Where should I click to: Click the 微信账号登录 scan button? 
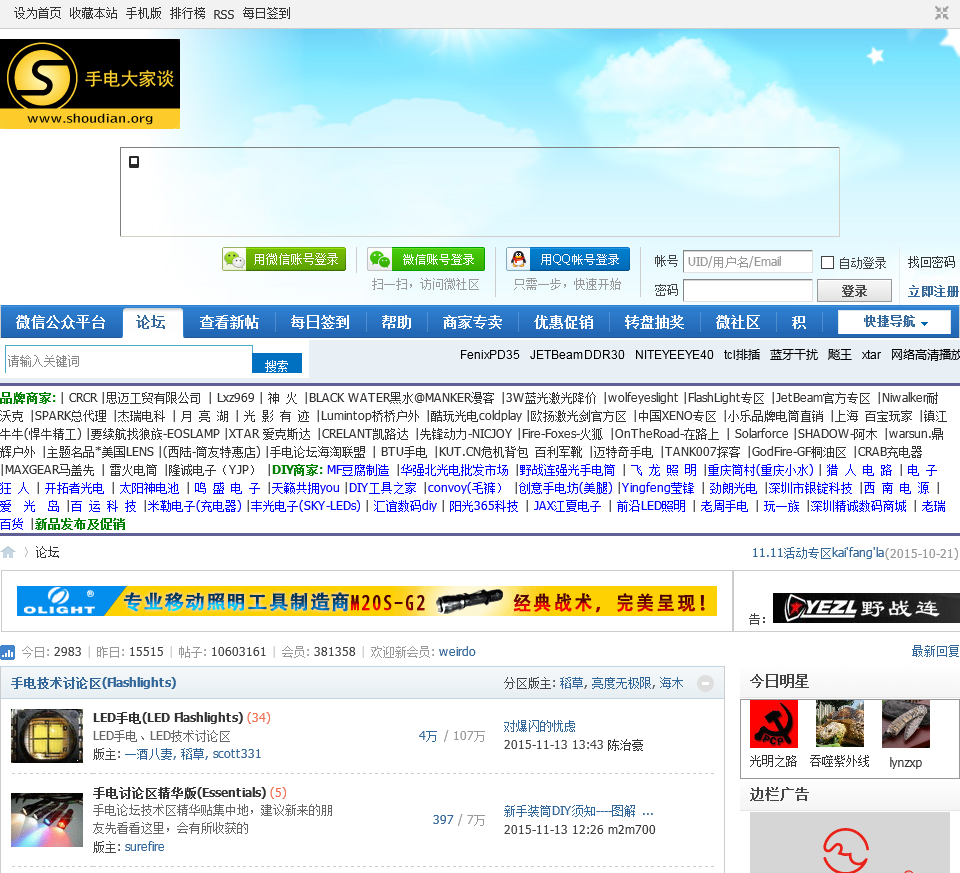click(426, 259)
